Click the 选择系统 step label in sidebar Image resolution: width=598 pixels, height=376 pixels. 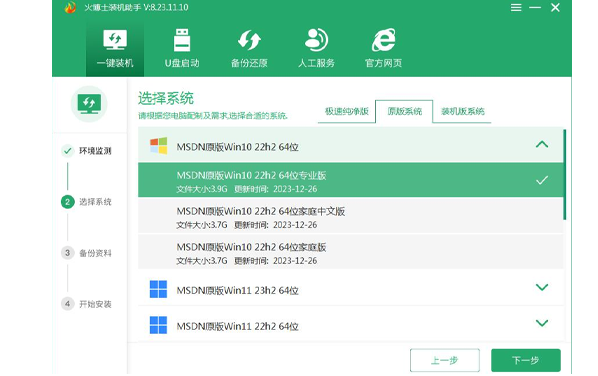95,202
